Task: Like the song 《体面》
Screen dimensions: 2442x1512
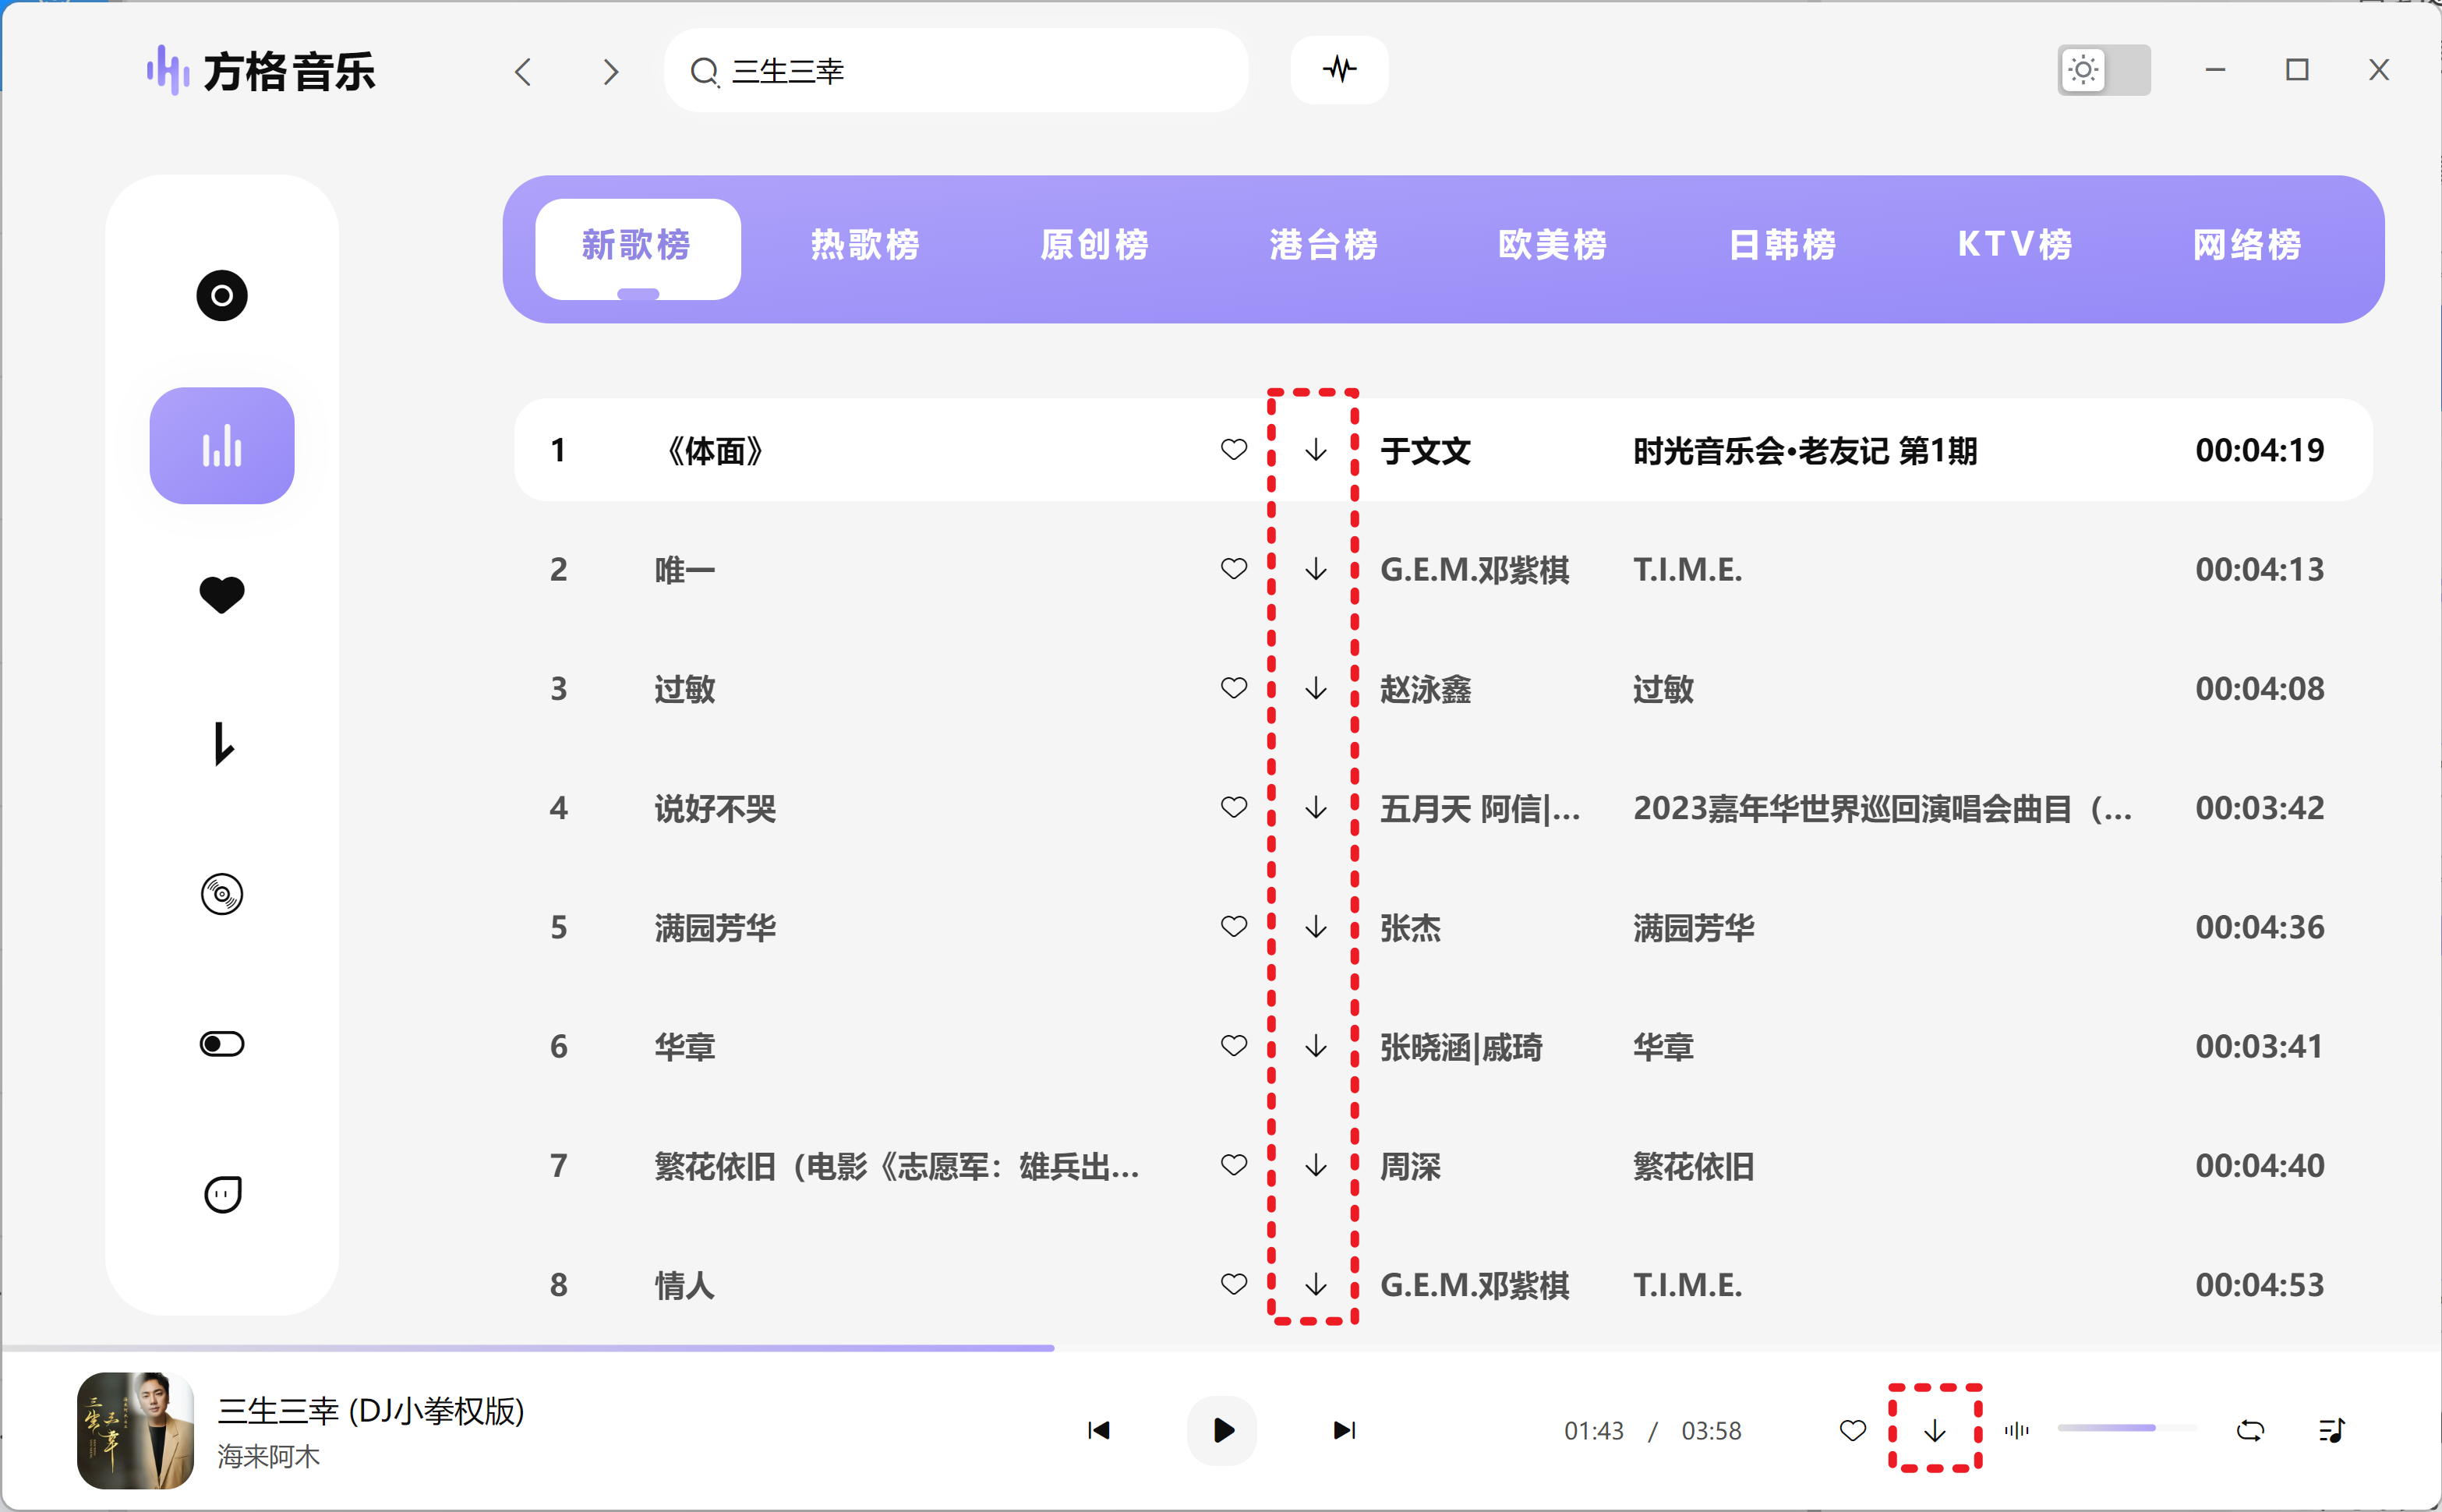Action: pos(1234,450)
